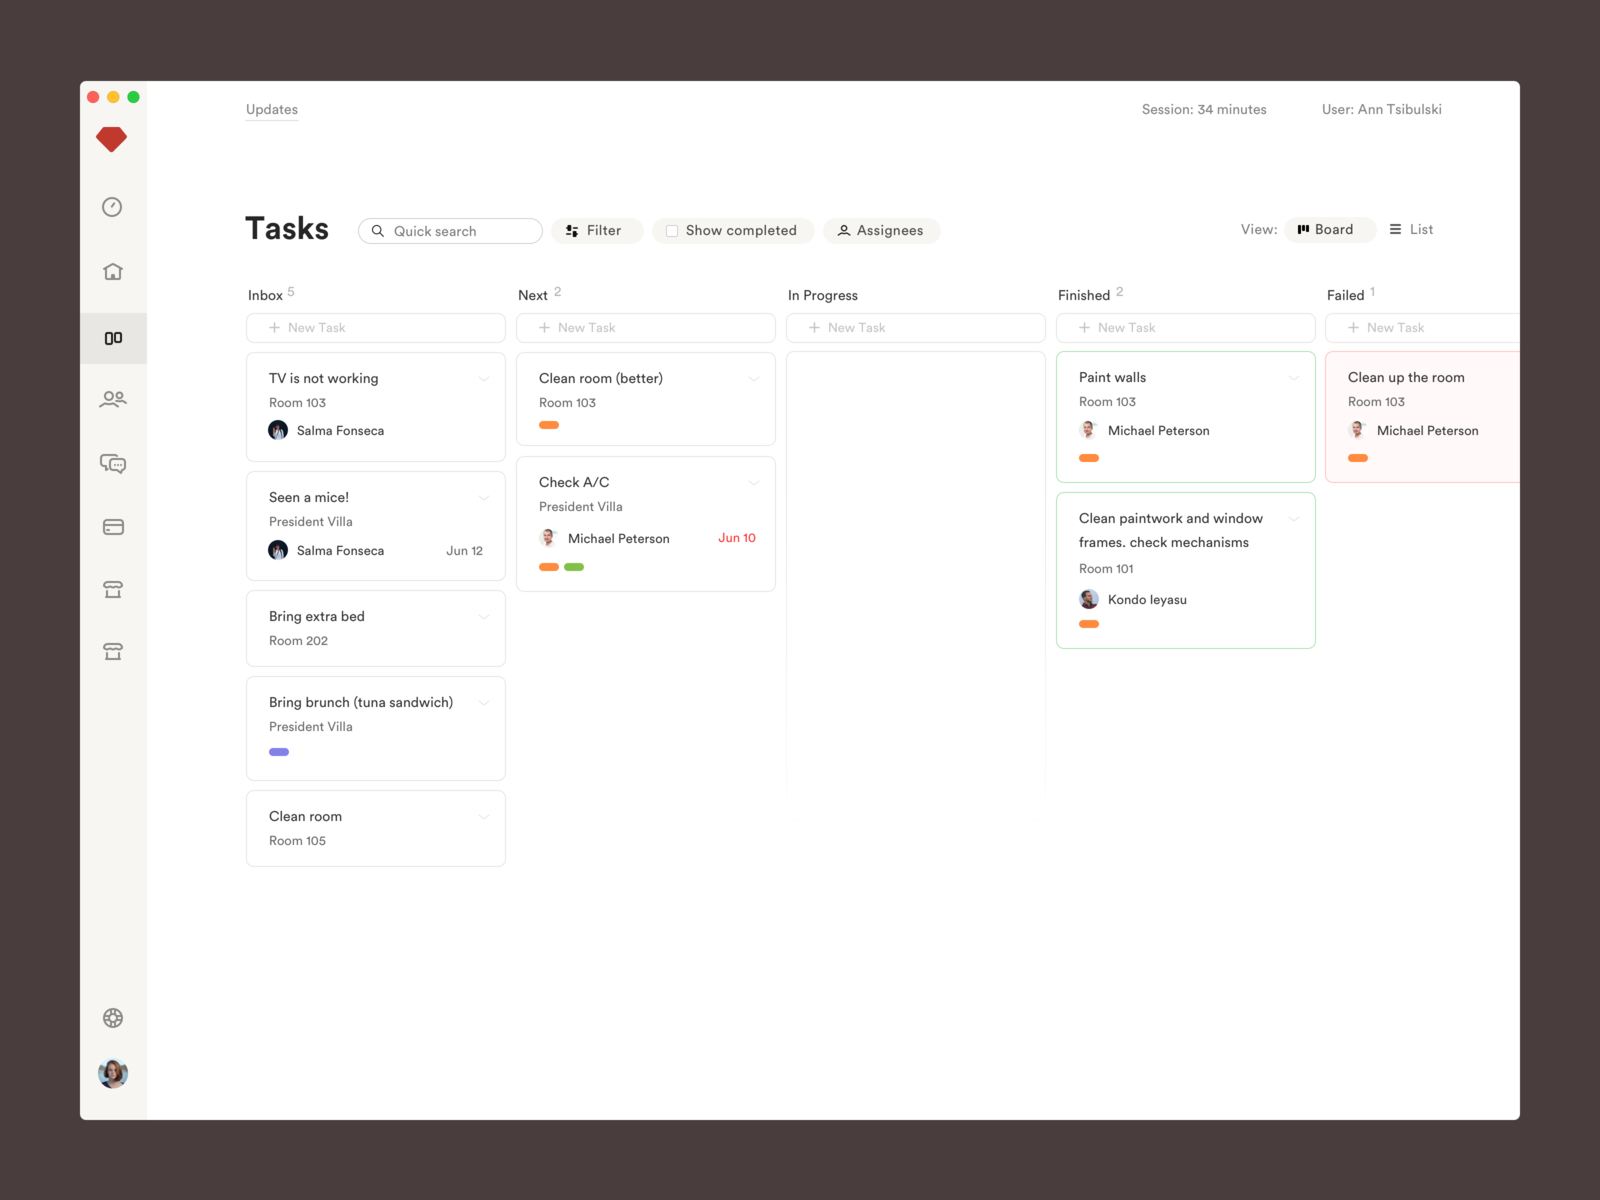Expand the Bring extra bed card chevron
Viewport: 1600px width, 1200px height.
pyautogui.click(x=484, y=617)
